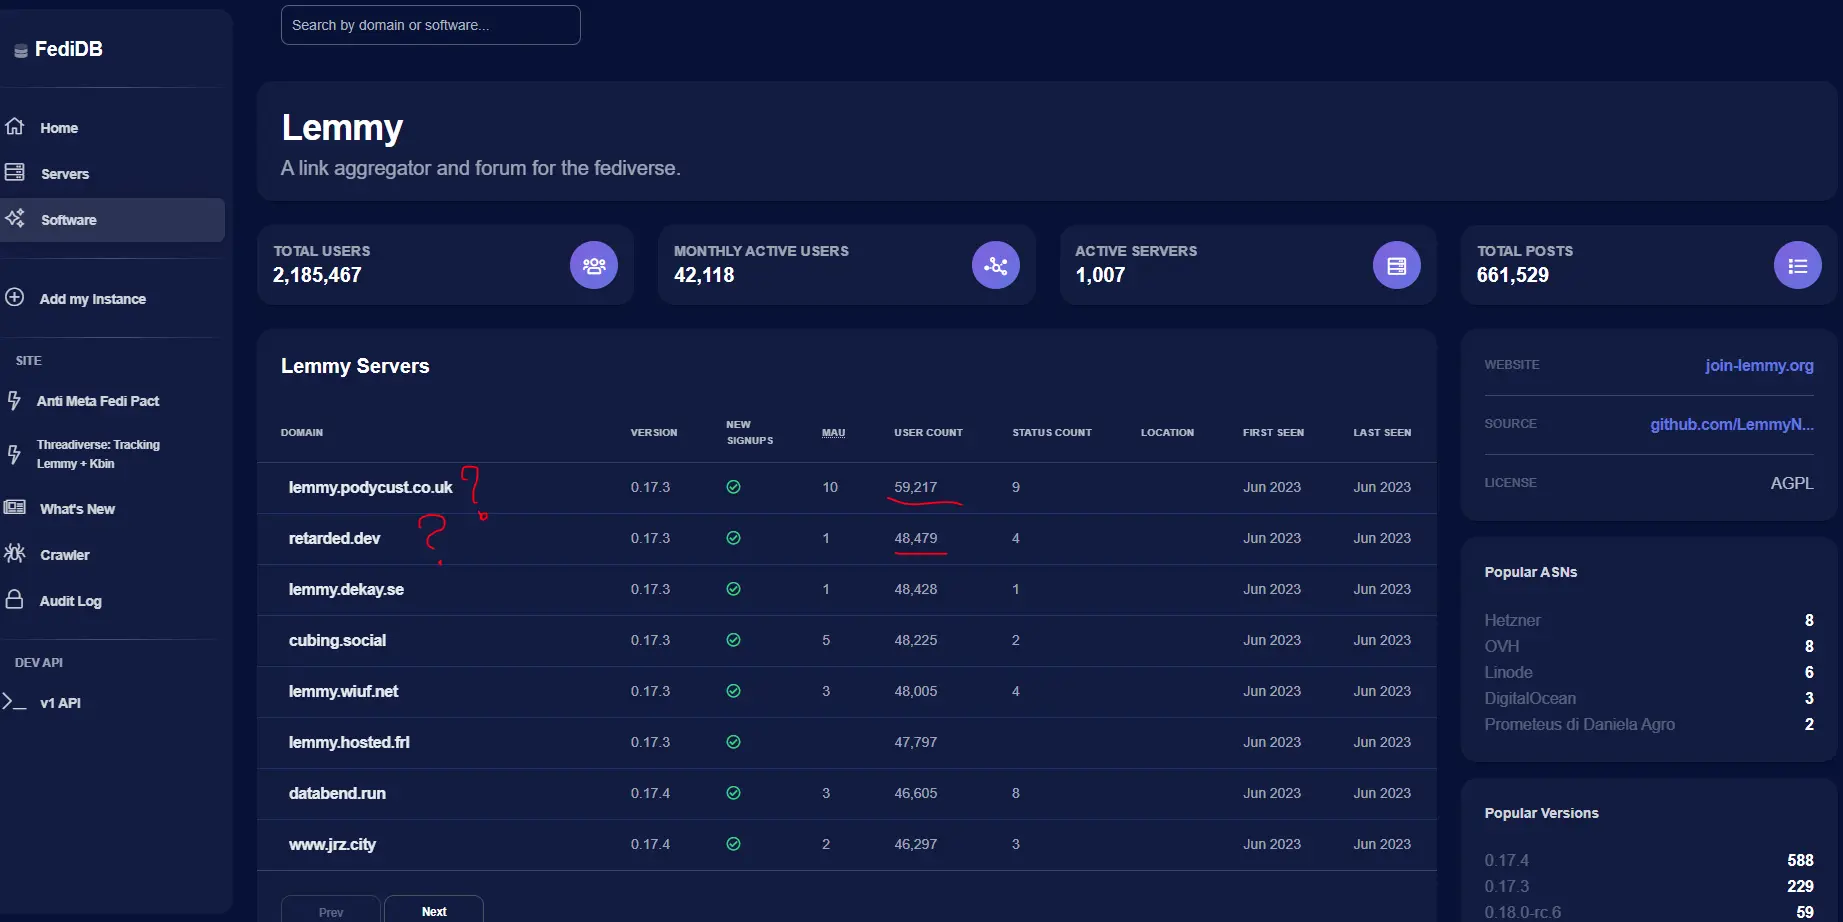Click the Domain column header
1843x922 pixels.
(x=302, y=433)
